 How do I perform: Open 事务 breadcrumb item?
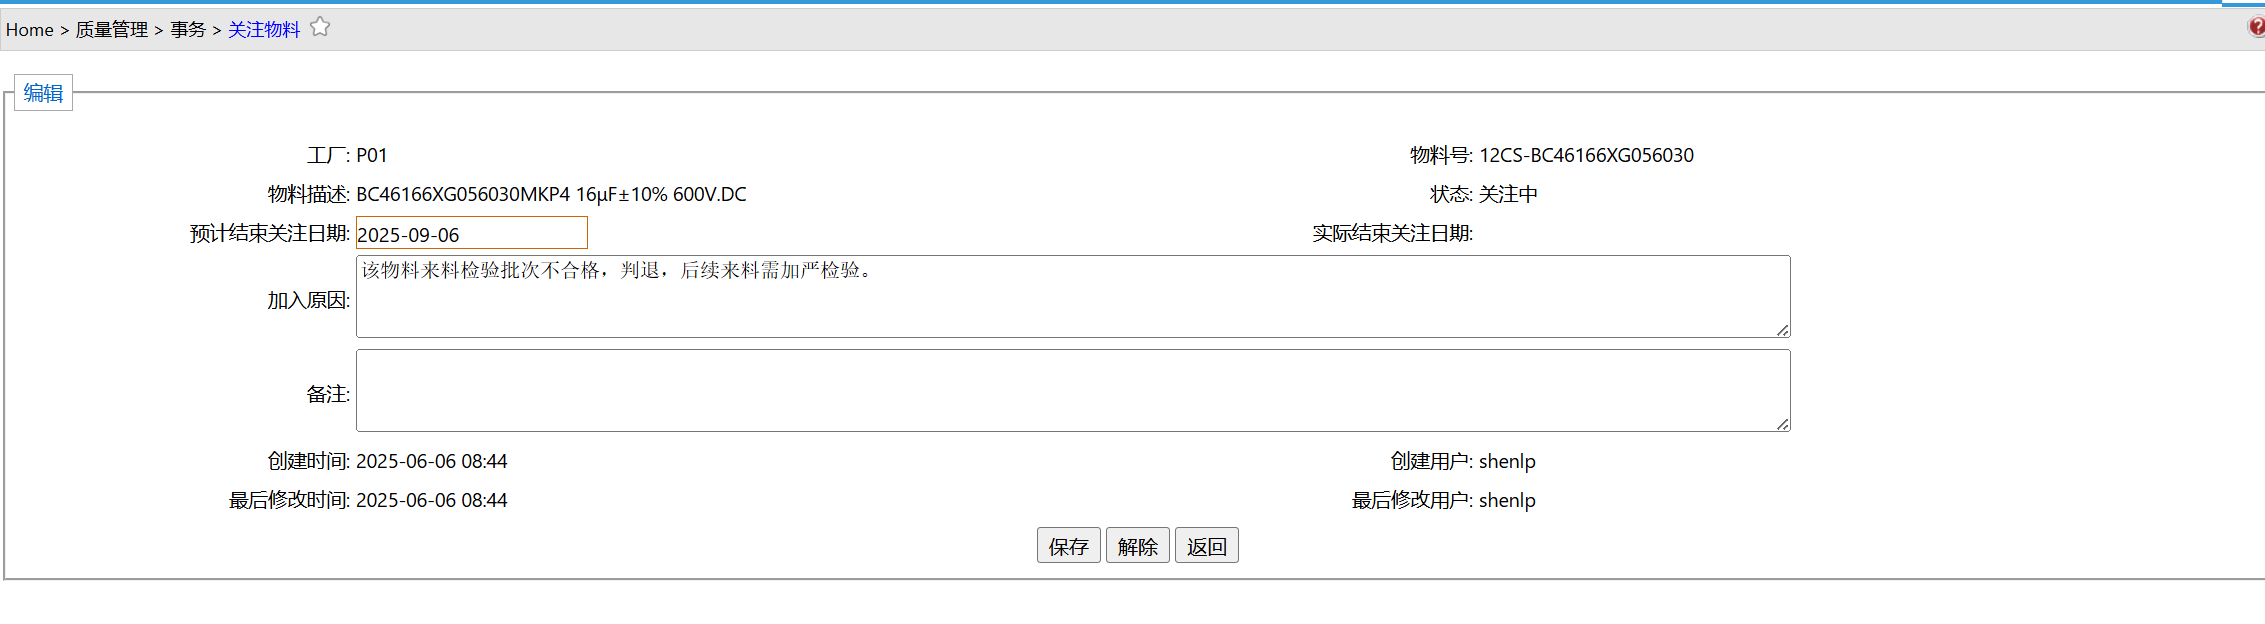188,30
